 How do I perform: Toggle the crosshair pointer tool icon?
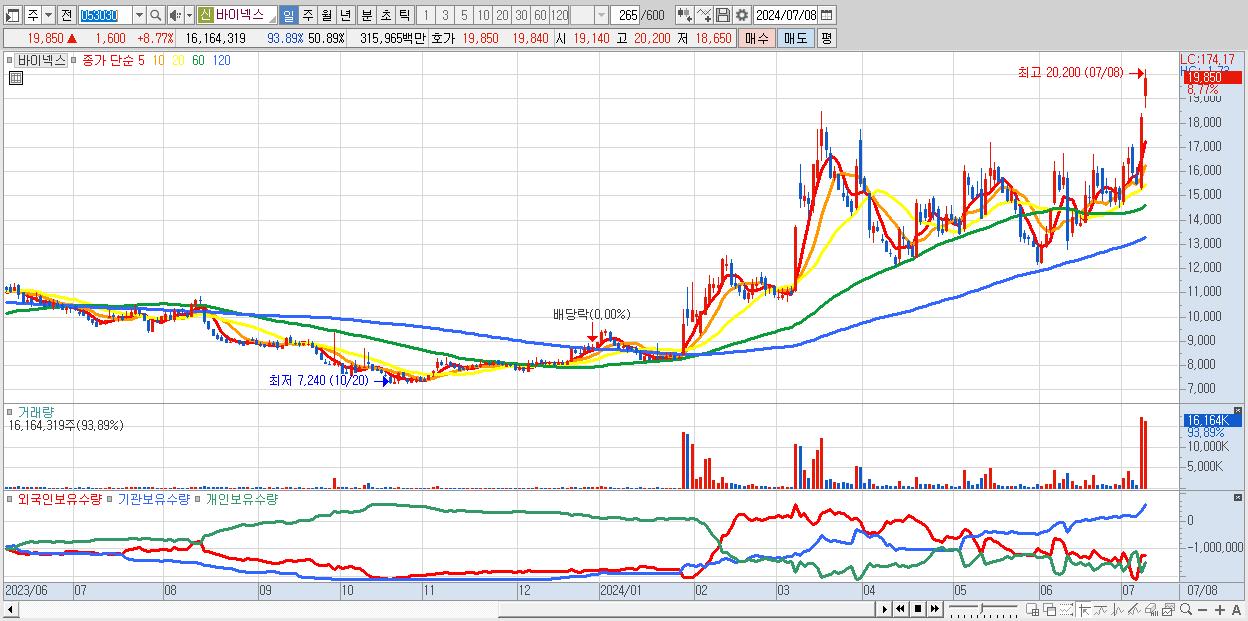pos(1084,610)
